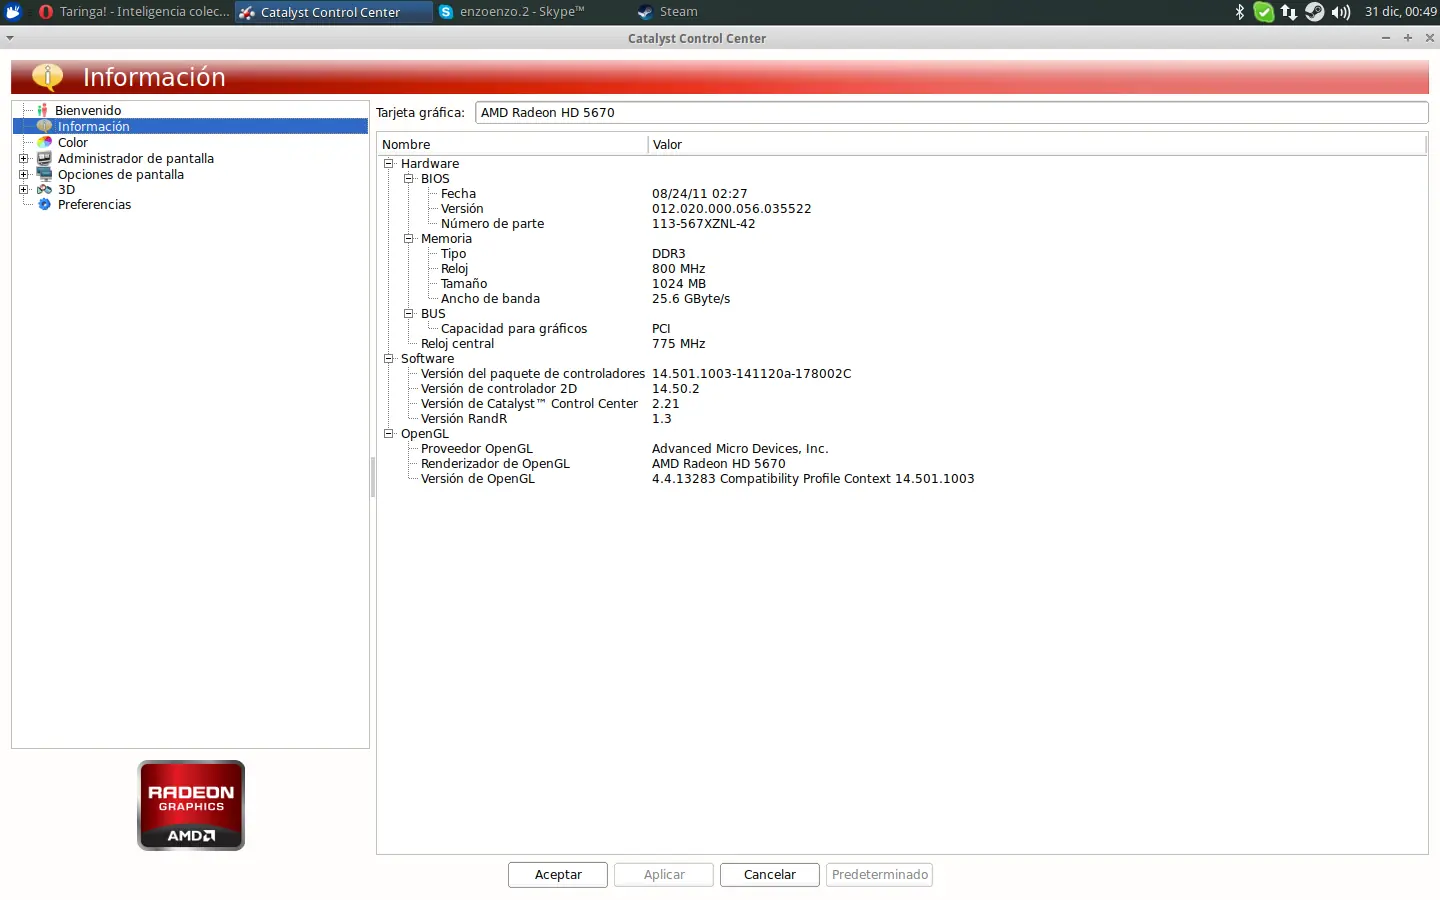Select the BIOS Versión row

pos(900,208)
